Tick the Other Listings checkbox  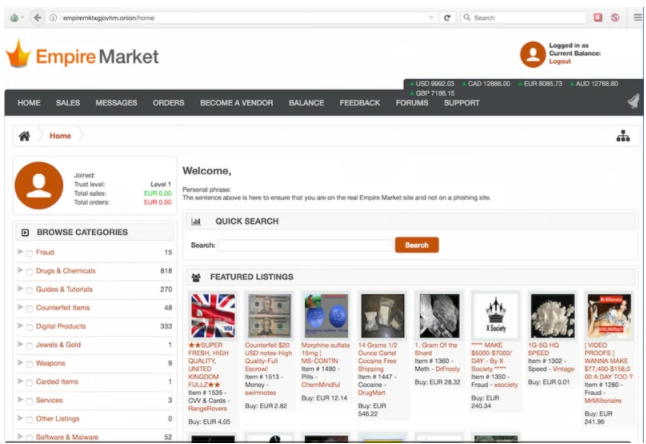pos(29,420)
